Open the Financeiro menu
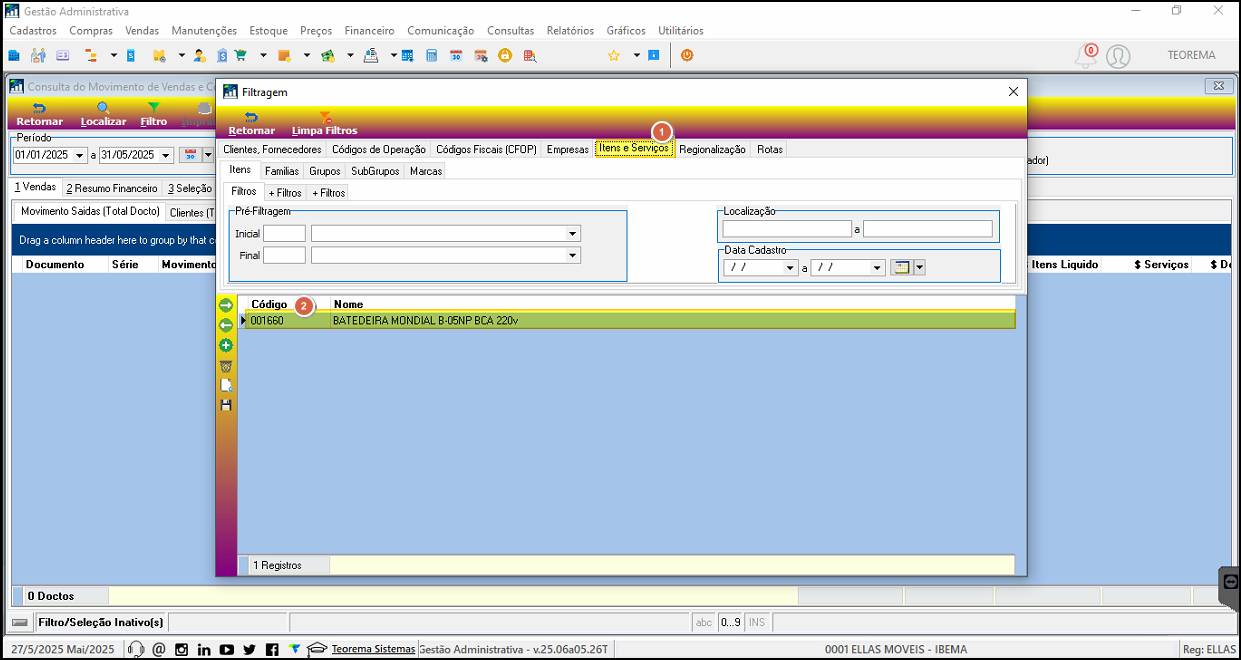The image size is (1241, 660). pyautogui.click(x=369, y=31)
